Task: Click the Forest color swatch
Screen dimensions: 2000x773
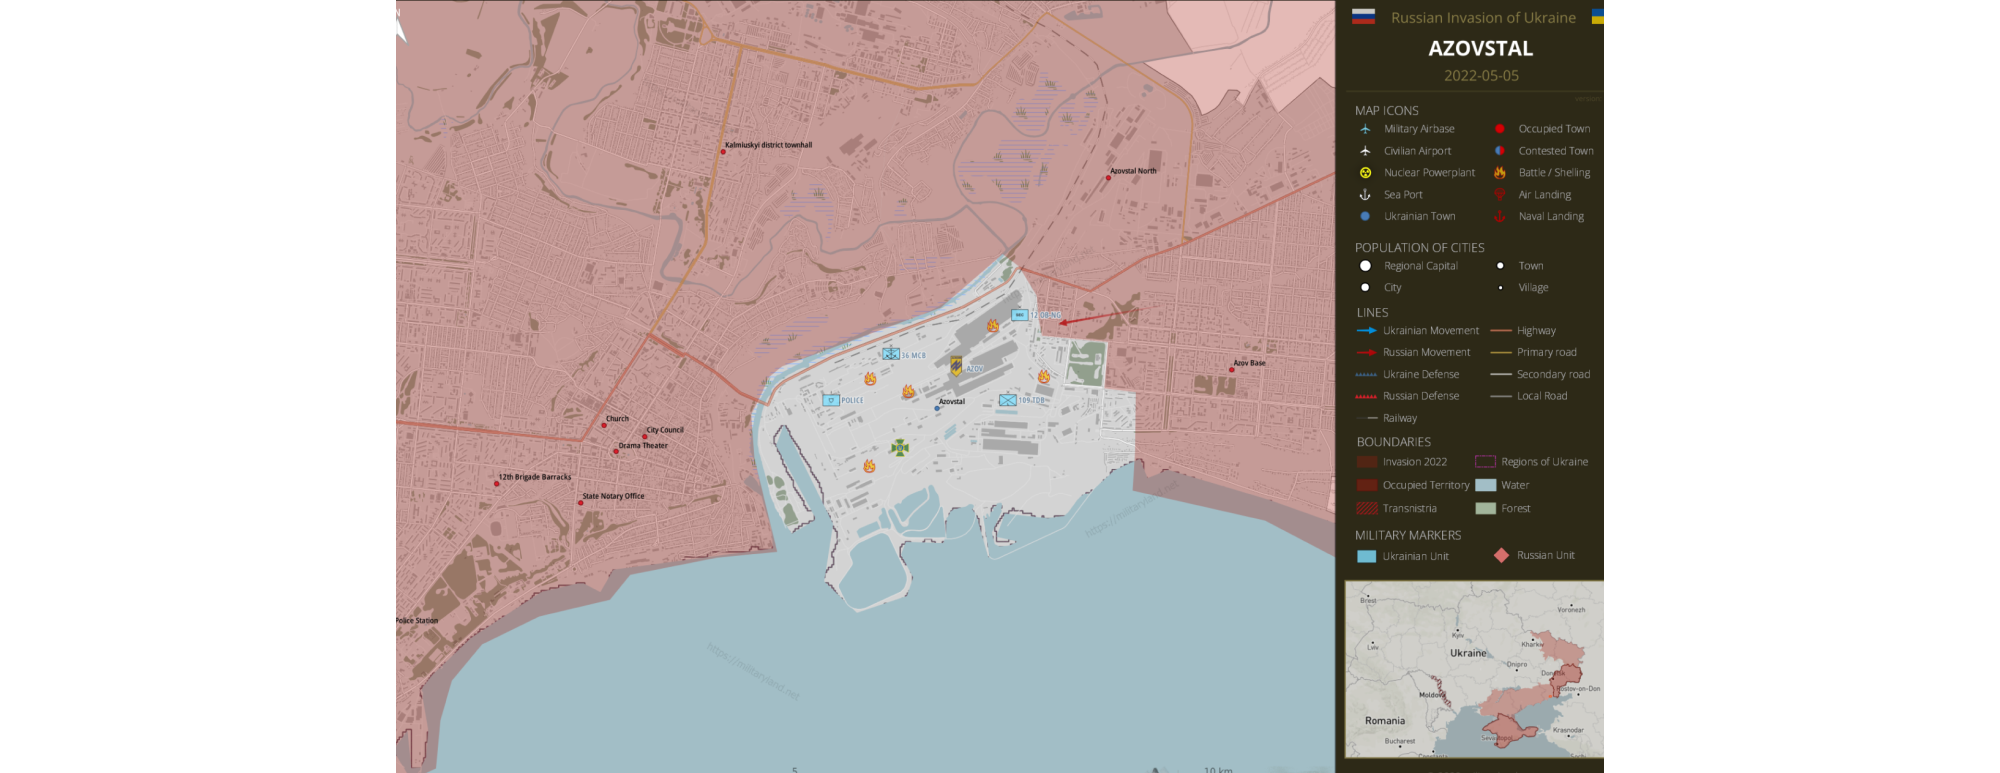Action: [x=1485, y=508]
